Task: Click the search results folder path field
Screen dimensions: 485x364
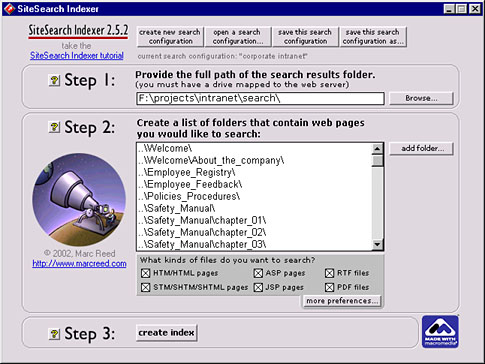Action: 260,99
